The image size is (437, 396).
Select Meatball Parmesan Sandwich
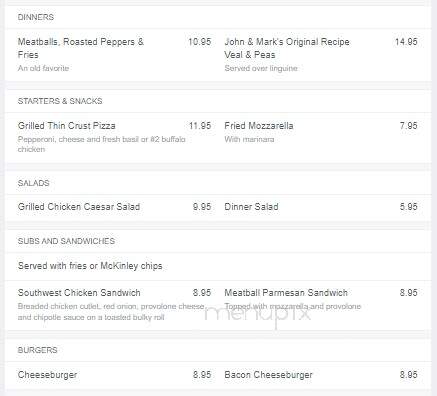click(x=286, y=293)
